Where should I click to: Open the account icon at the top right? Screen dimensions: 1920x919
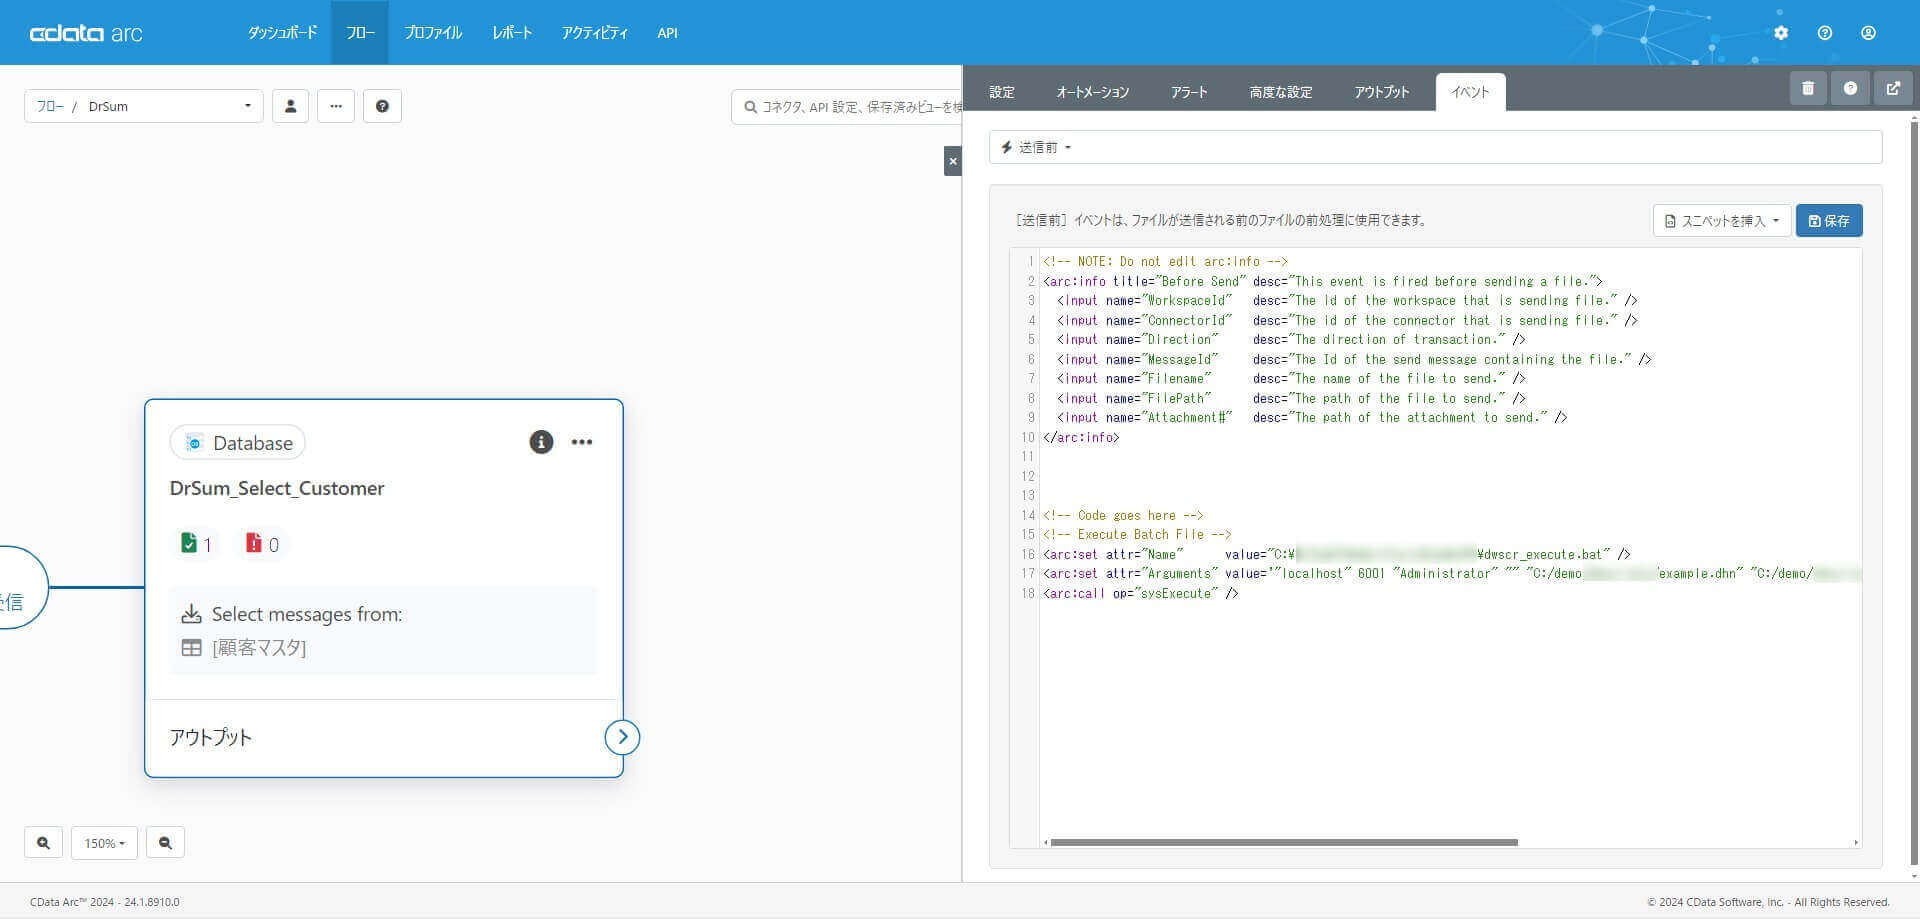coord(1868,32)
